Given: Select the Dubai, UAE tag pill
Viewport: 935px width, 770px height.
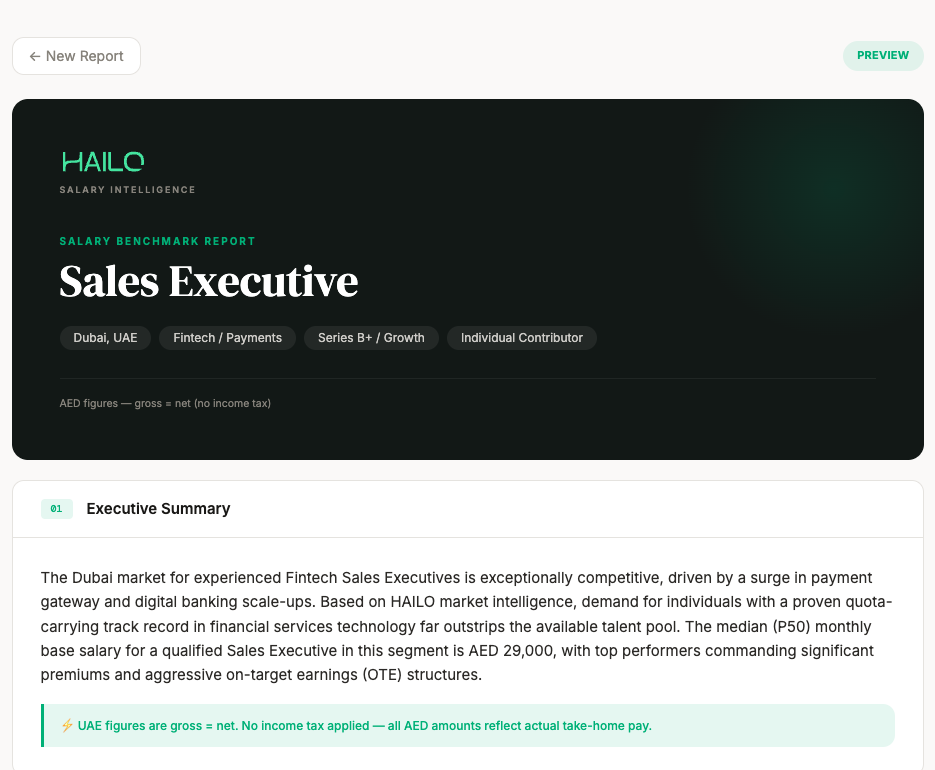Looking at the screenshot, I should click(x=105, y=337).
